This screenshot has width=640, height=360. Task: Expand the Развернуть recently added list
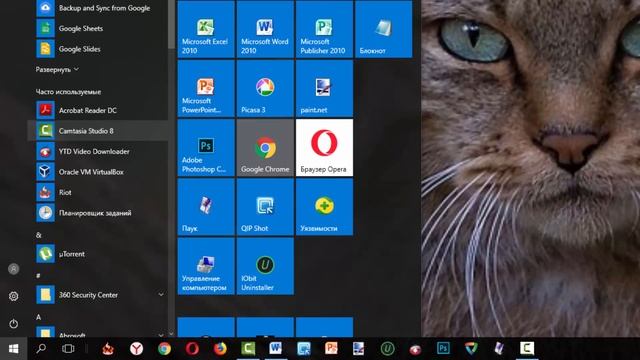point(57,70)
